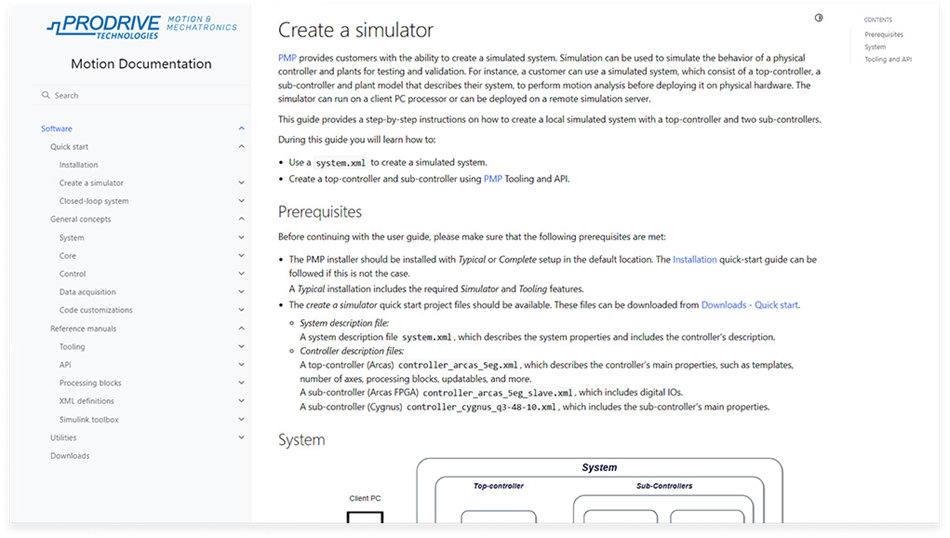950x538 pixels.
Task: Select Processing blocks in sidebar
Action: click(90, 383)
